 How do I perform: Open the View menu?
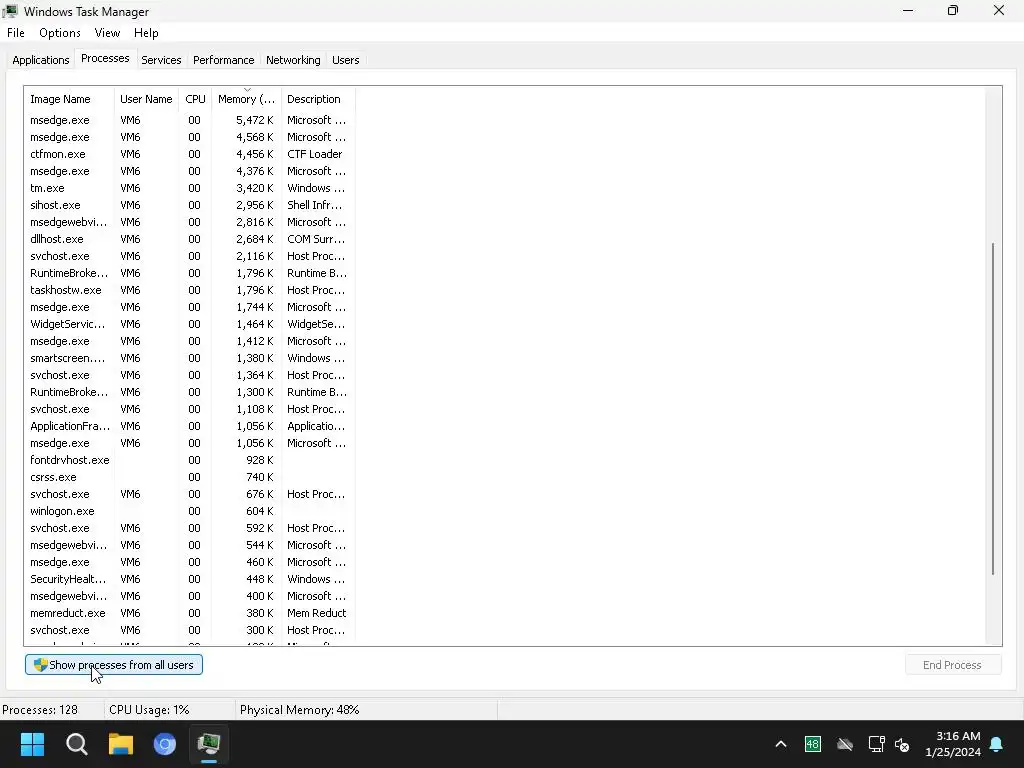click(x=107, y=33)
